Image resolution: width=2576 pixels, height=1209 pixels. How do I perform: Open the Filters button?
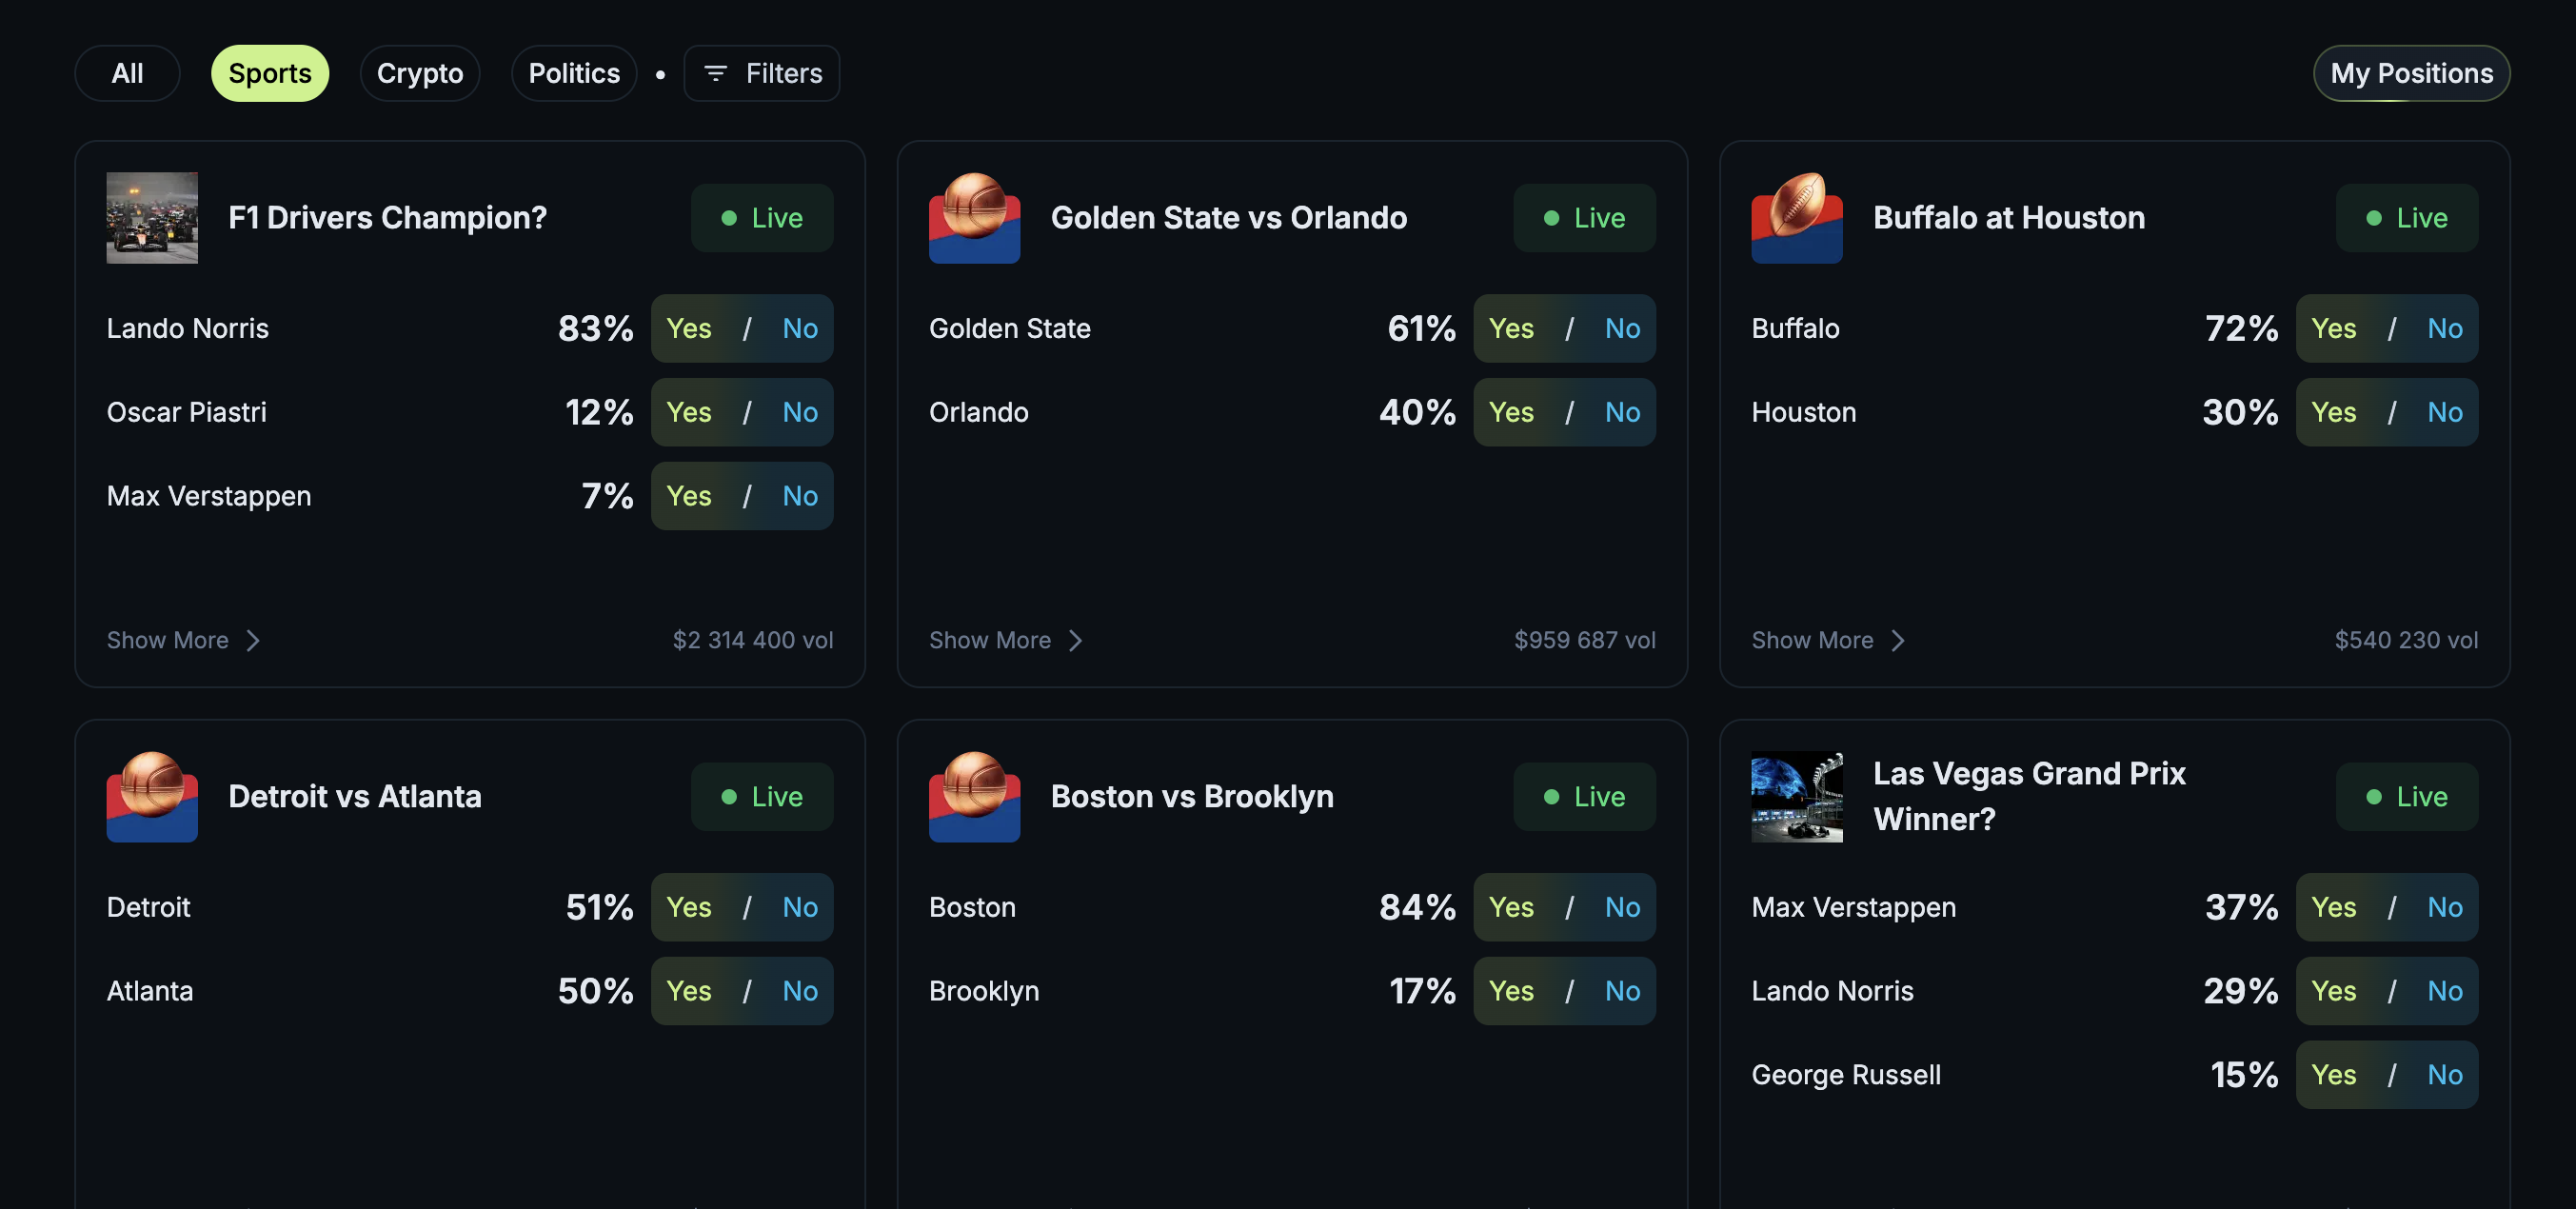[762, 74]
